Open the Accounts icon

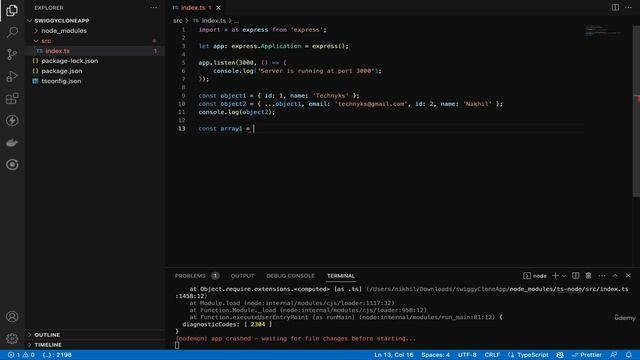click(12, 316)
